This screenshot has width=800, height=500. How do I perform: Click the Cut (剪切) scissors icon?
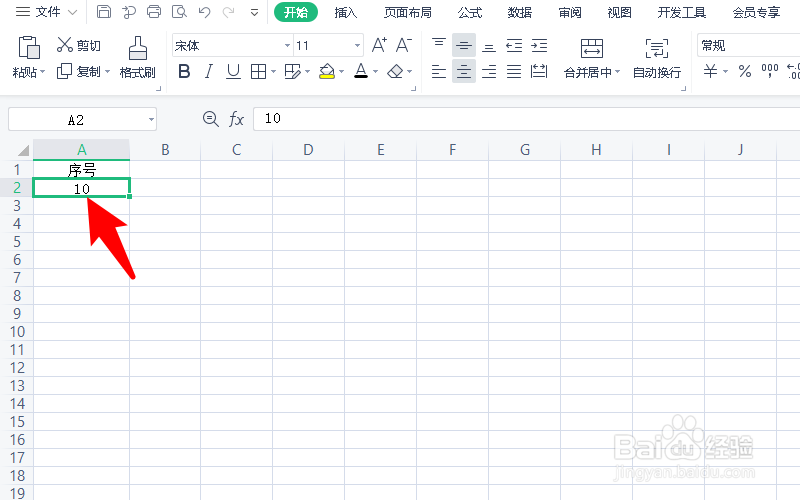64,45
